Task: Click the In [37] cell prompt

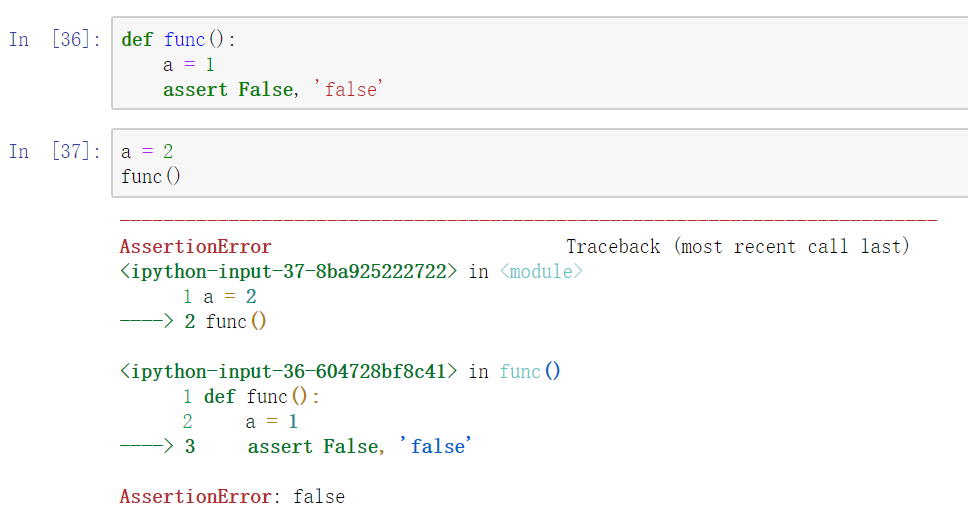Action: pyautogui.click(x=54, y=151)
